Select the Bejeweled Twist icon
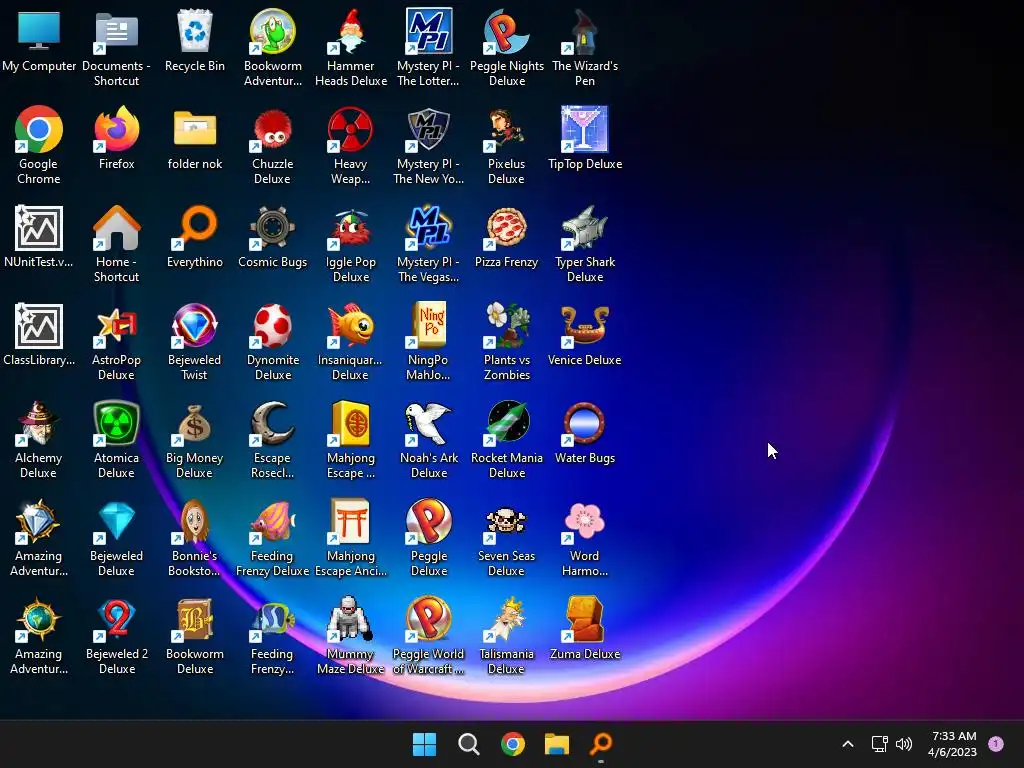 (x=195, y=325)
